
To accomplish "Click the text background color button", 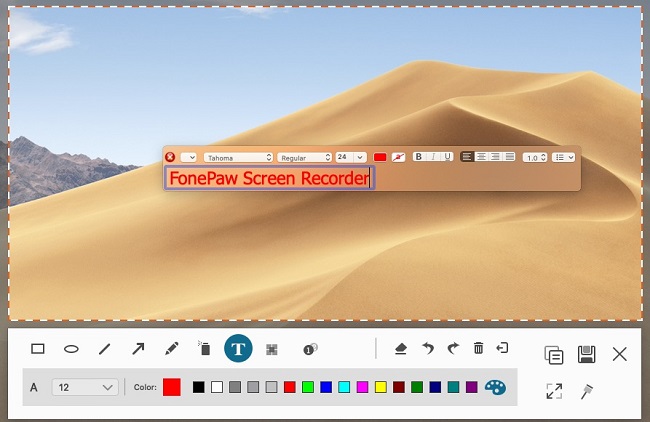I will point(398,157).
